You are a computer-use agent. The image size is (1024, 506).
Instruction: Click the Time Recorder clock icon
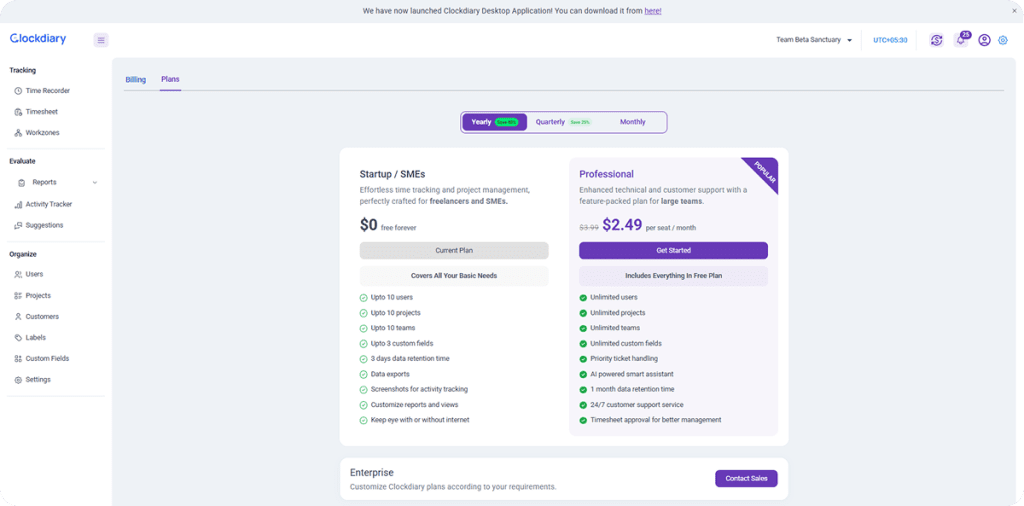tap(18, 91)
